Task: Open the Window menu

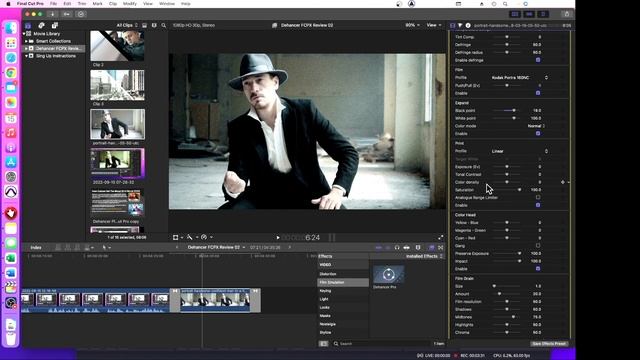Action: pyautogui.click(x=167, y=4)
